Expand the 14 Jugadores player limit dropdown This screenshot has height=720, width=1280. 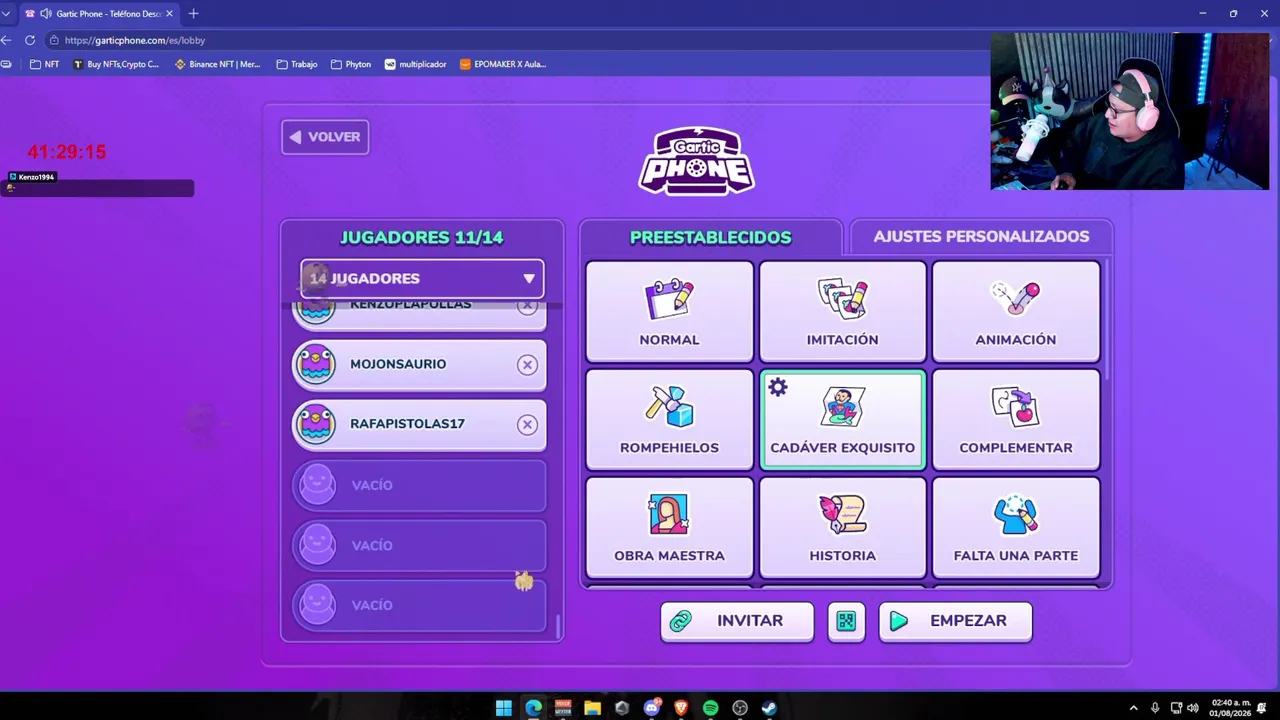coord(422,278)
